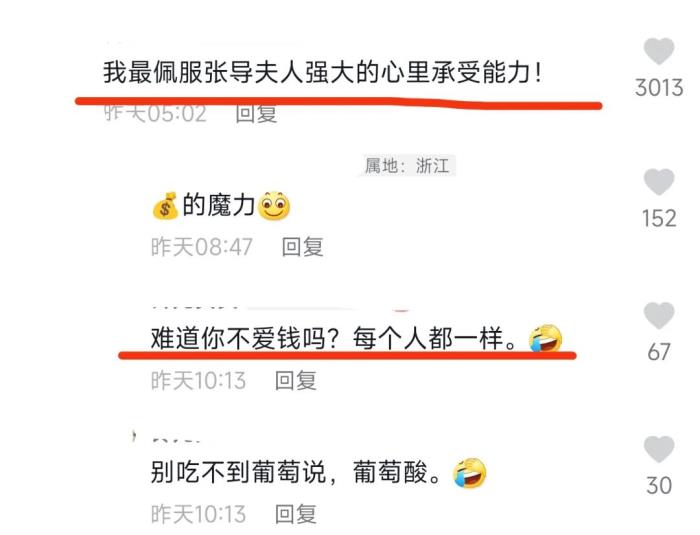Reply to the 葡萄酸 comment

click(296, 514)
